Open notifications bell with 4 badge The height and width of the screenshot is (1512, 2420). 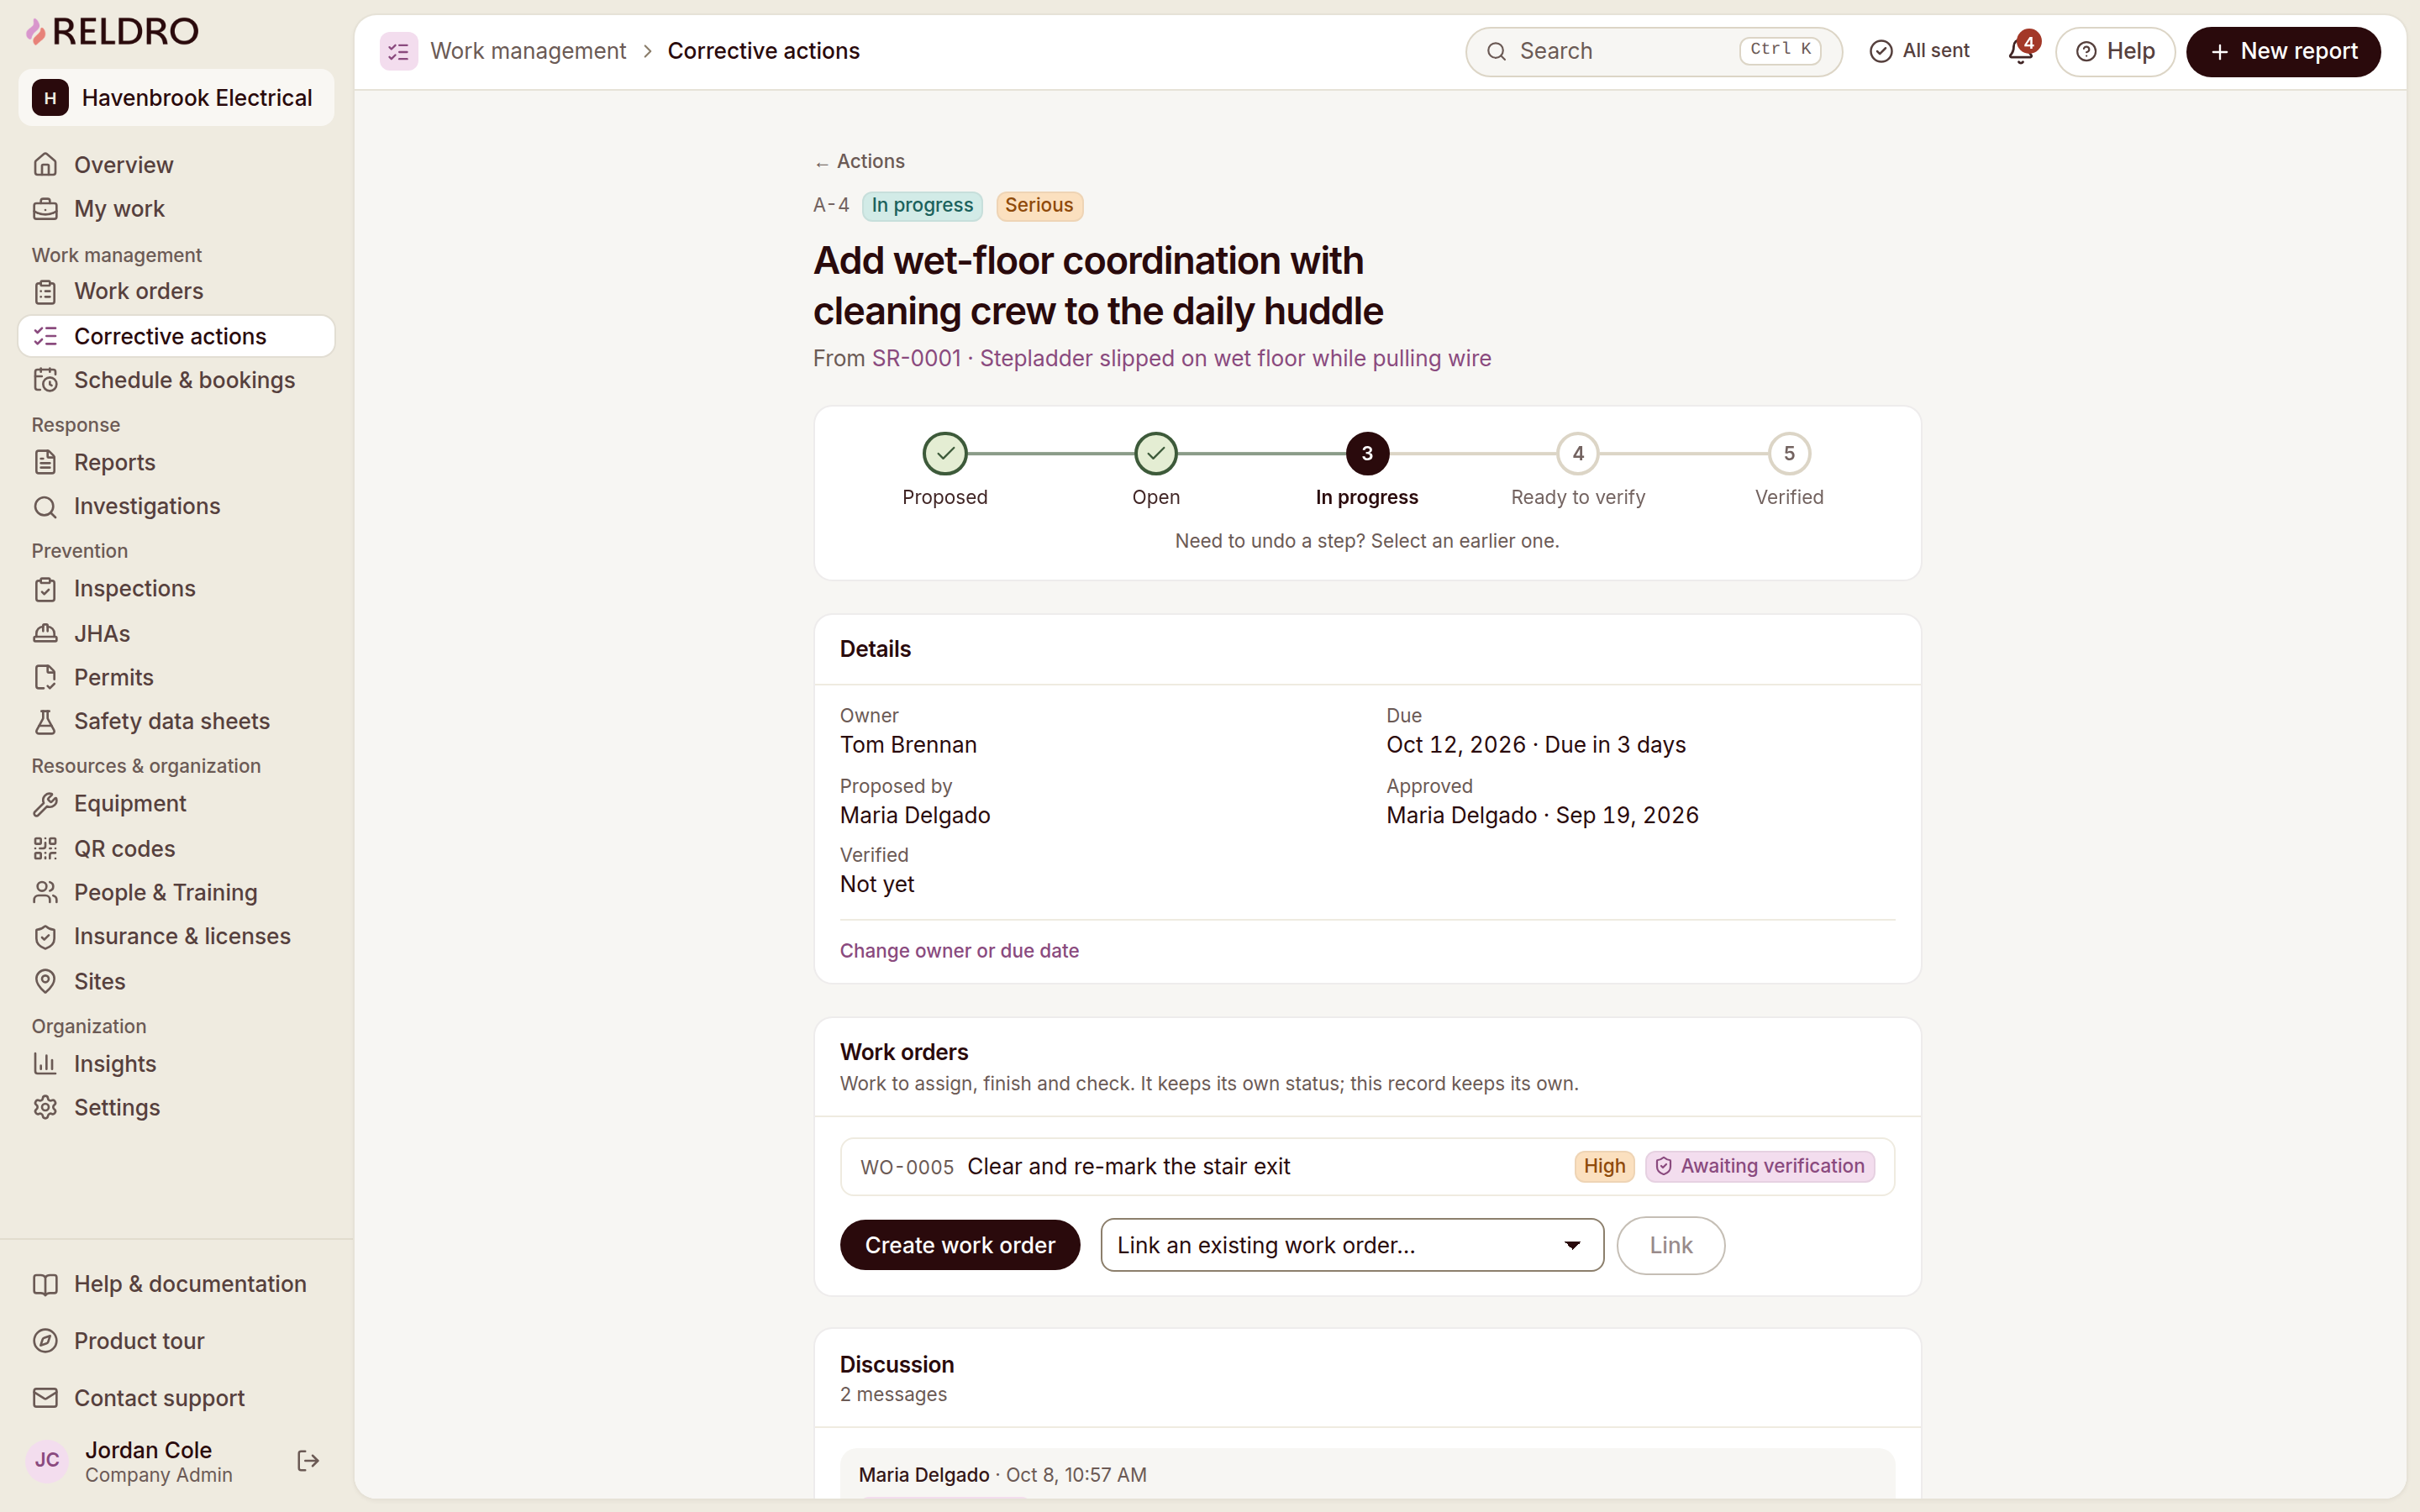pos(2022,50)
